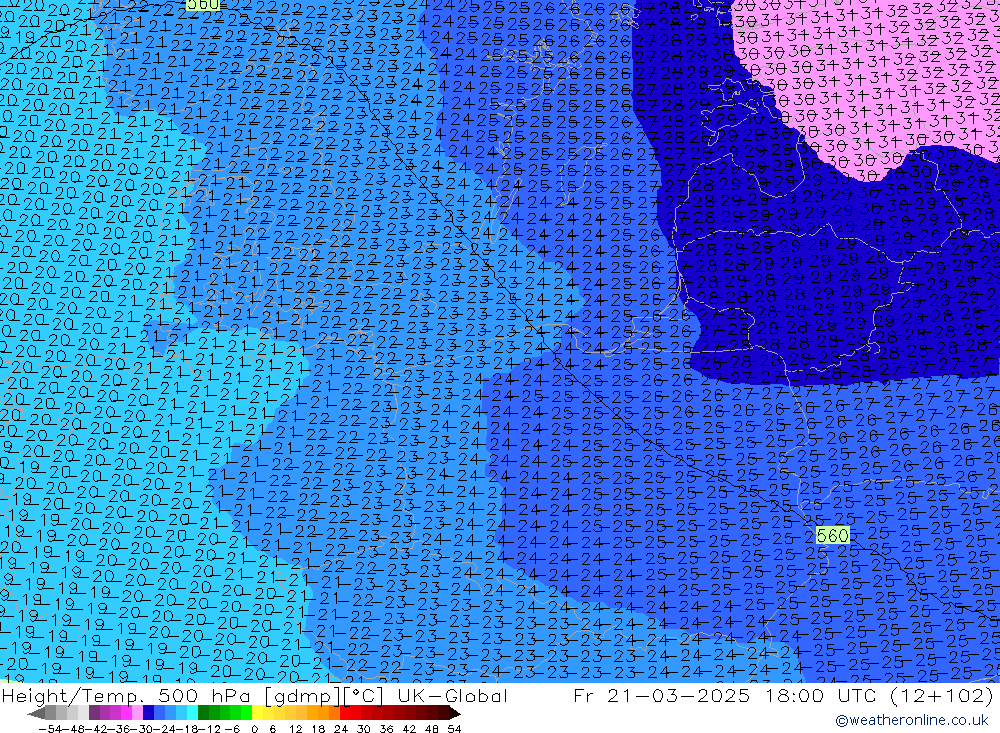Click the '18:00 UTC' time label

coord(823,696)
